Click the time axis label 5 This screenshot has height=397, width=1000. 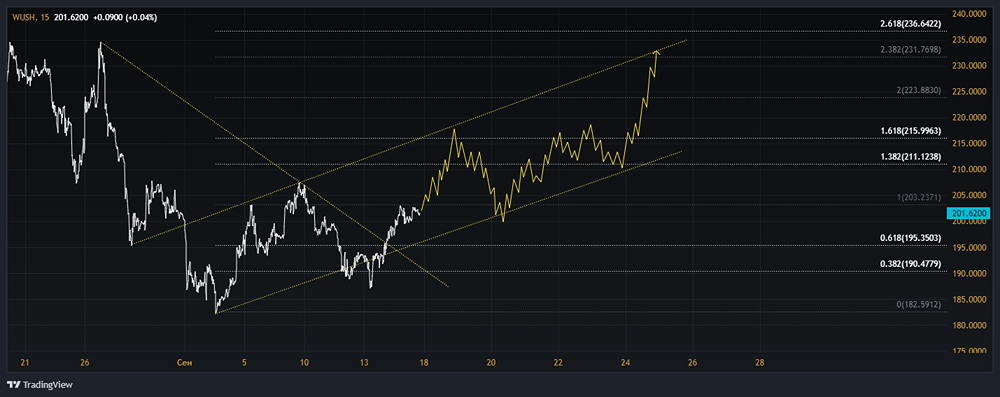pos(245,363)
